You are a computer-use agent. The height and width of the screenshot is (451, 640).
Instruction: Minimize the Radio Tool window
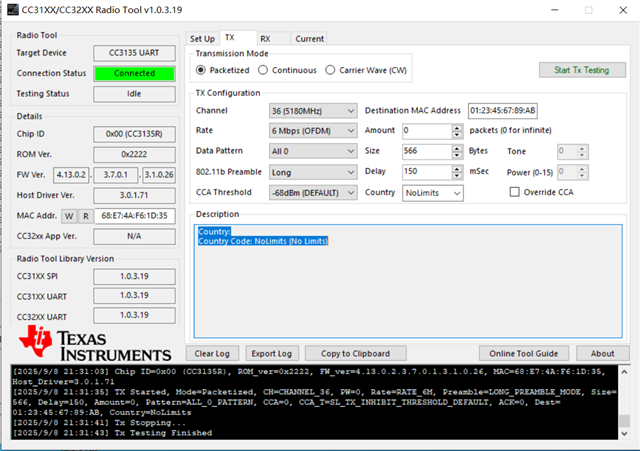pos(554,10)
